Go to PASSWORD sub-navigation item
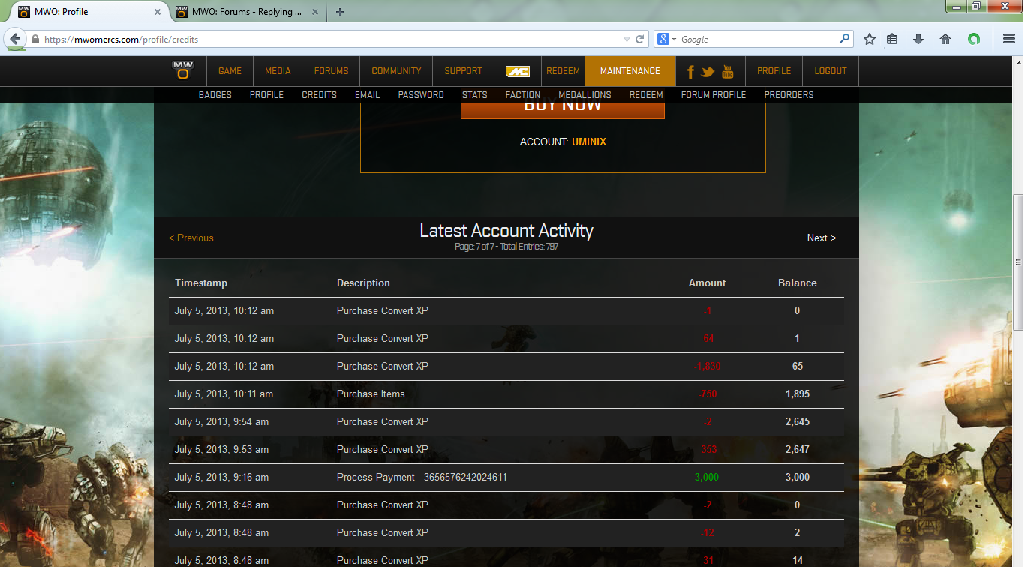Image resolution: width=1023 pixels, height=567 pixels. click(421, 95)
